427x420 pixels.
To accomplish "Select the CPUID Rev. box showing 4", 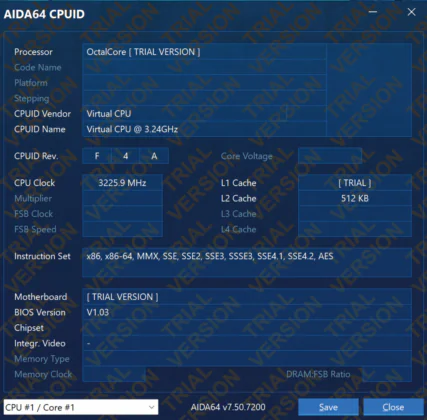I will [125, 156].
